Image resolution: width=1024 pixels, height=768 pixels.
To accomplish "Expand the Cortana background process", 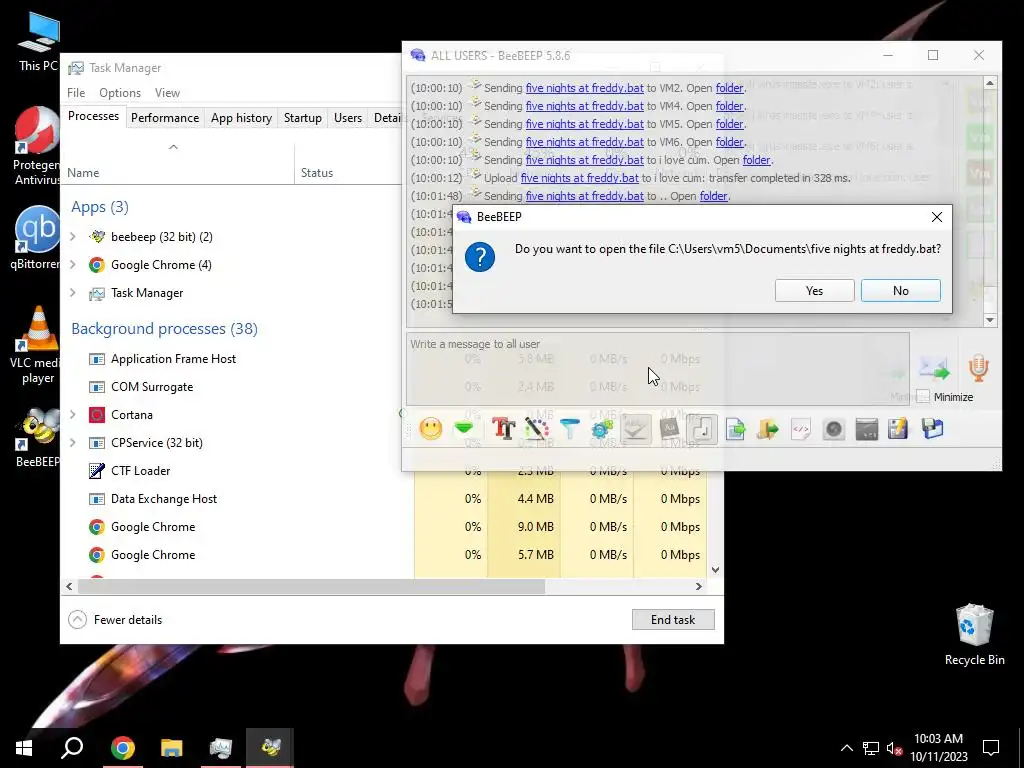I will coord(73,415).
